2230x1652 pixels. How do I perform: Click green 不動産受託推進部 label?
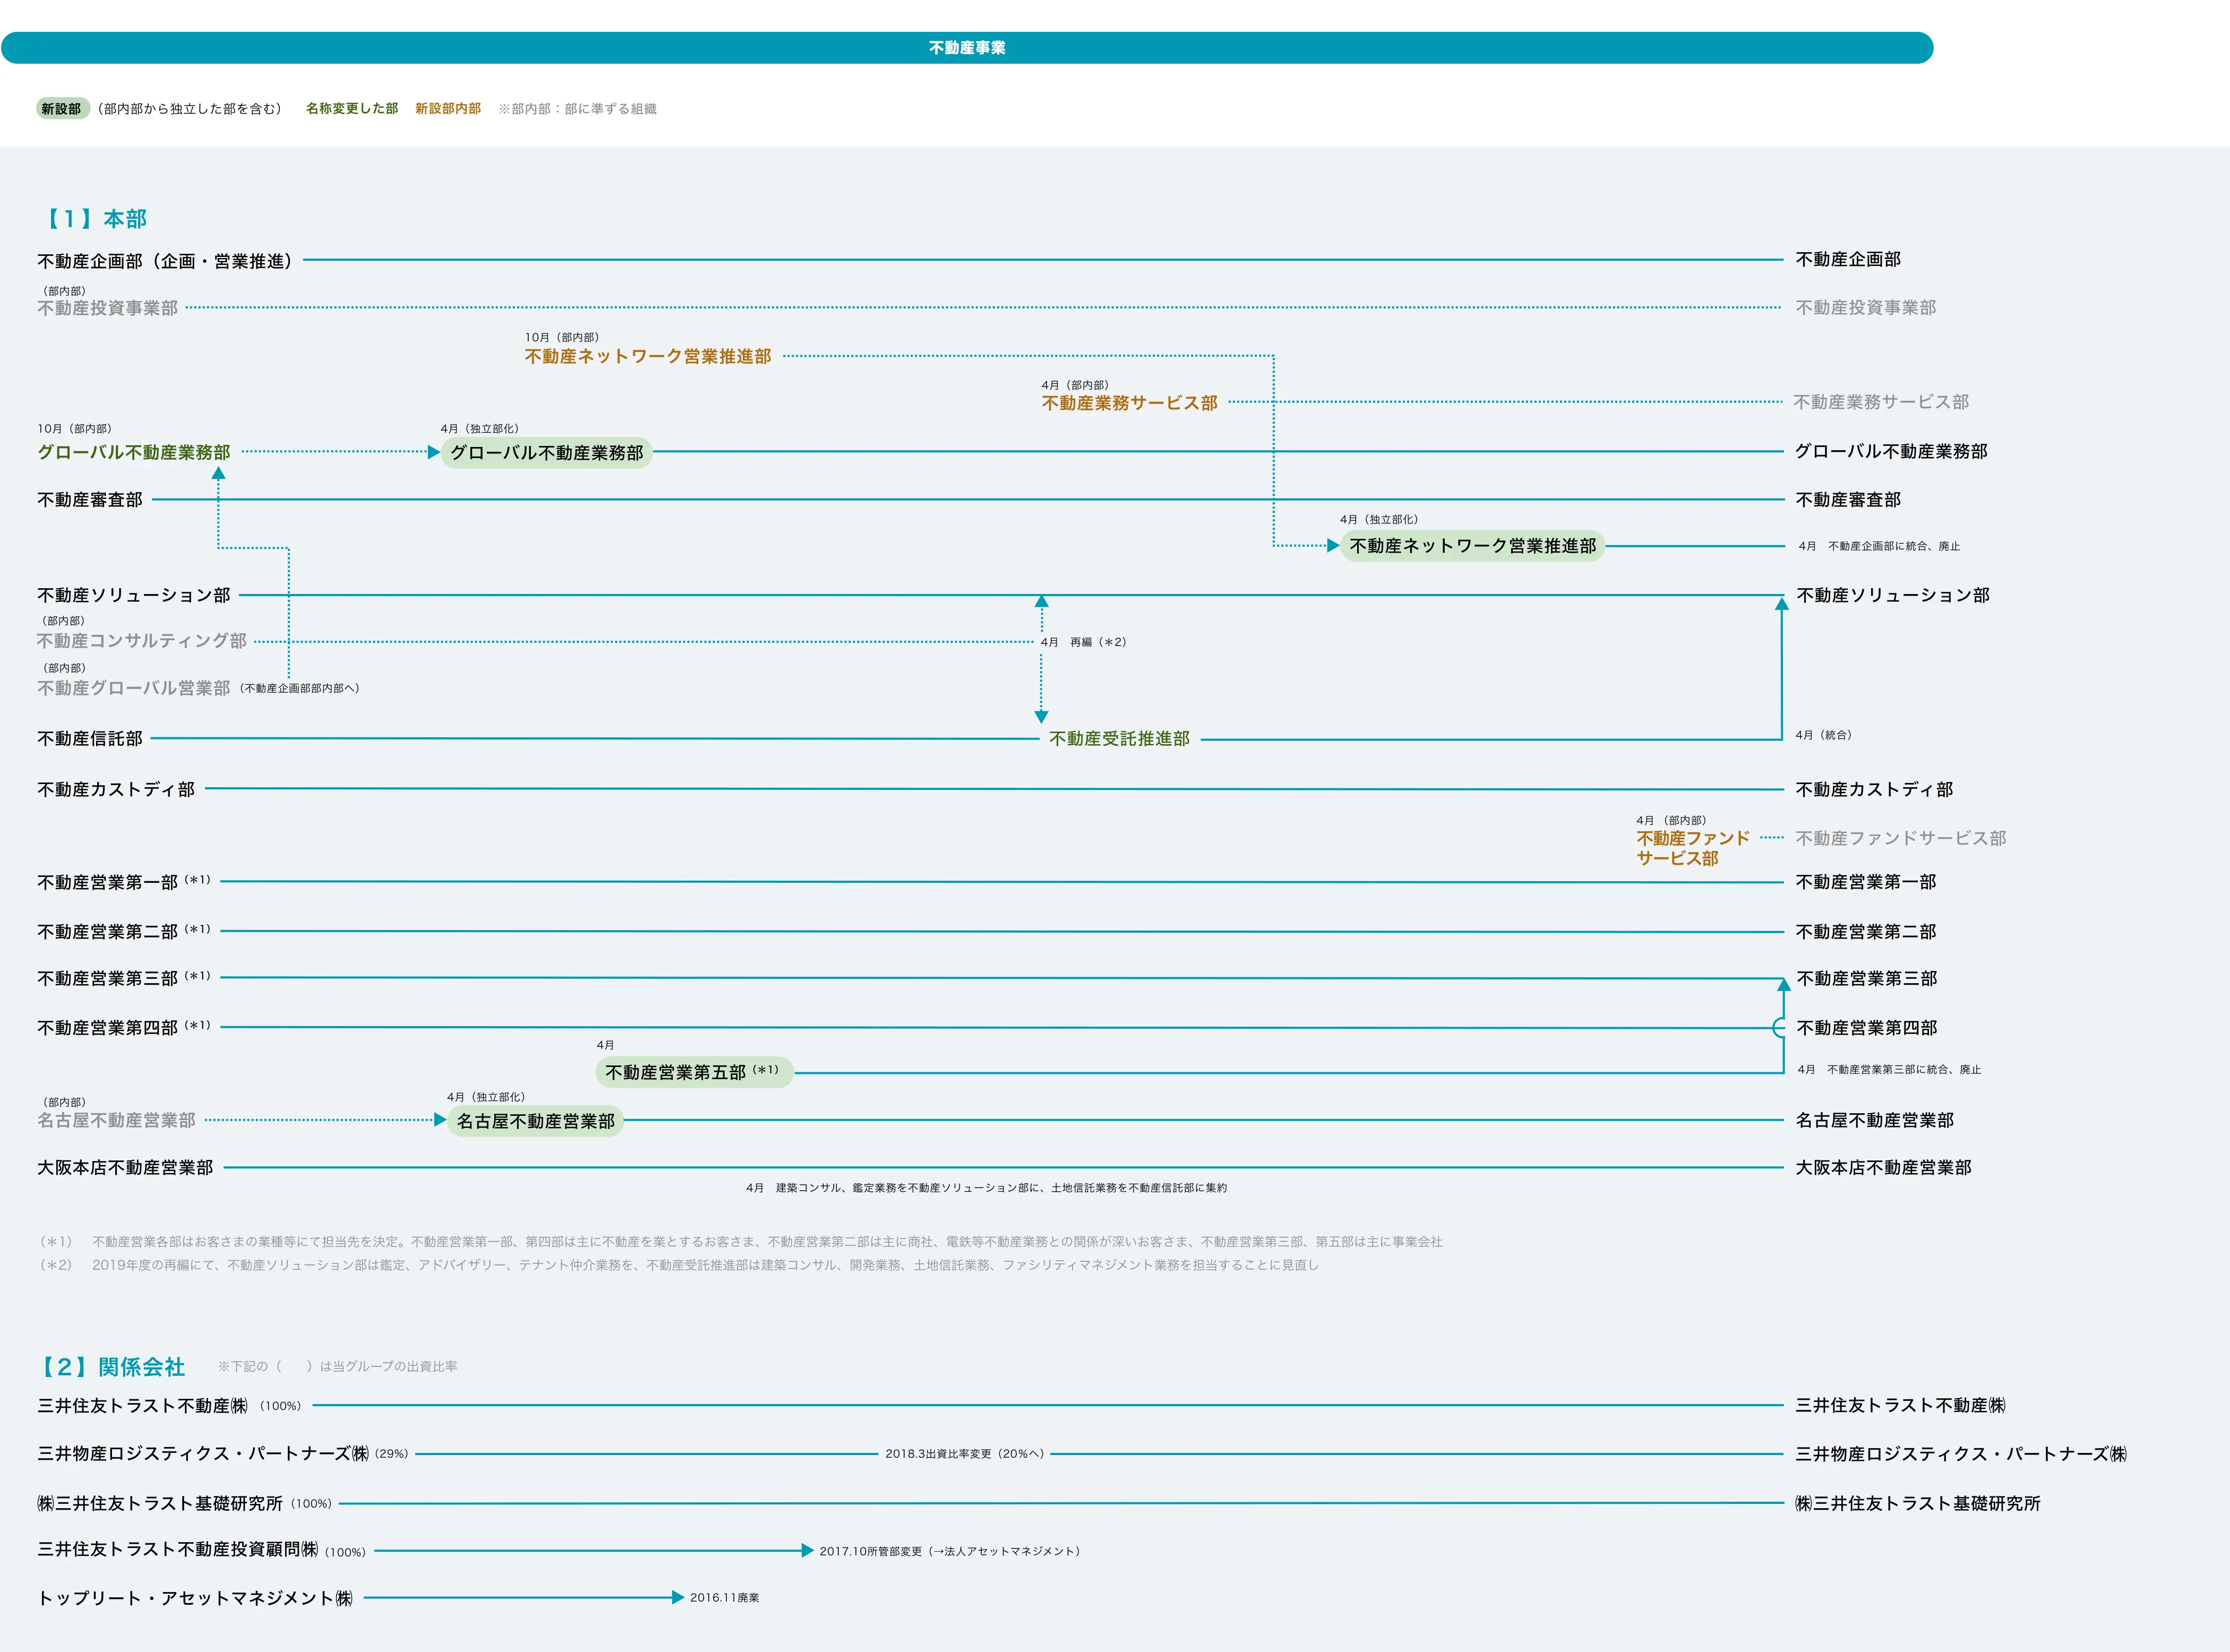coord(1120,739)
